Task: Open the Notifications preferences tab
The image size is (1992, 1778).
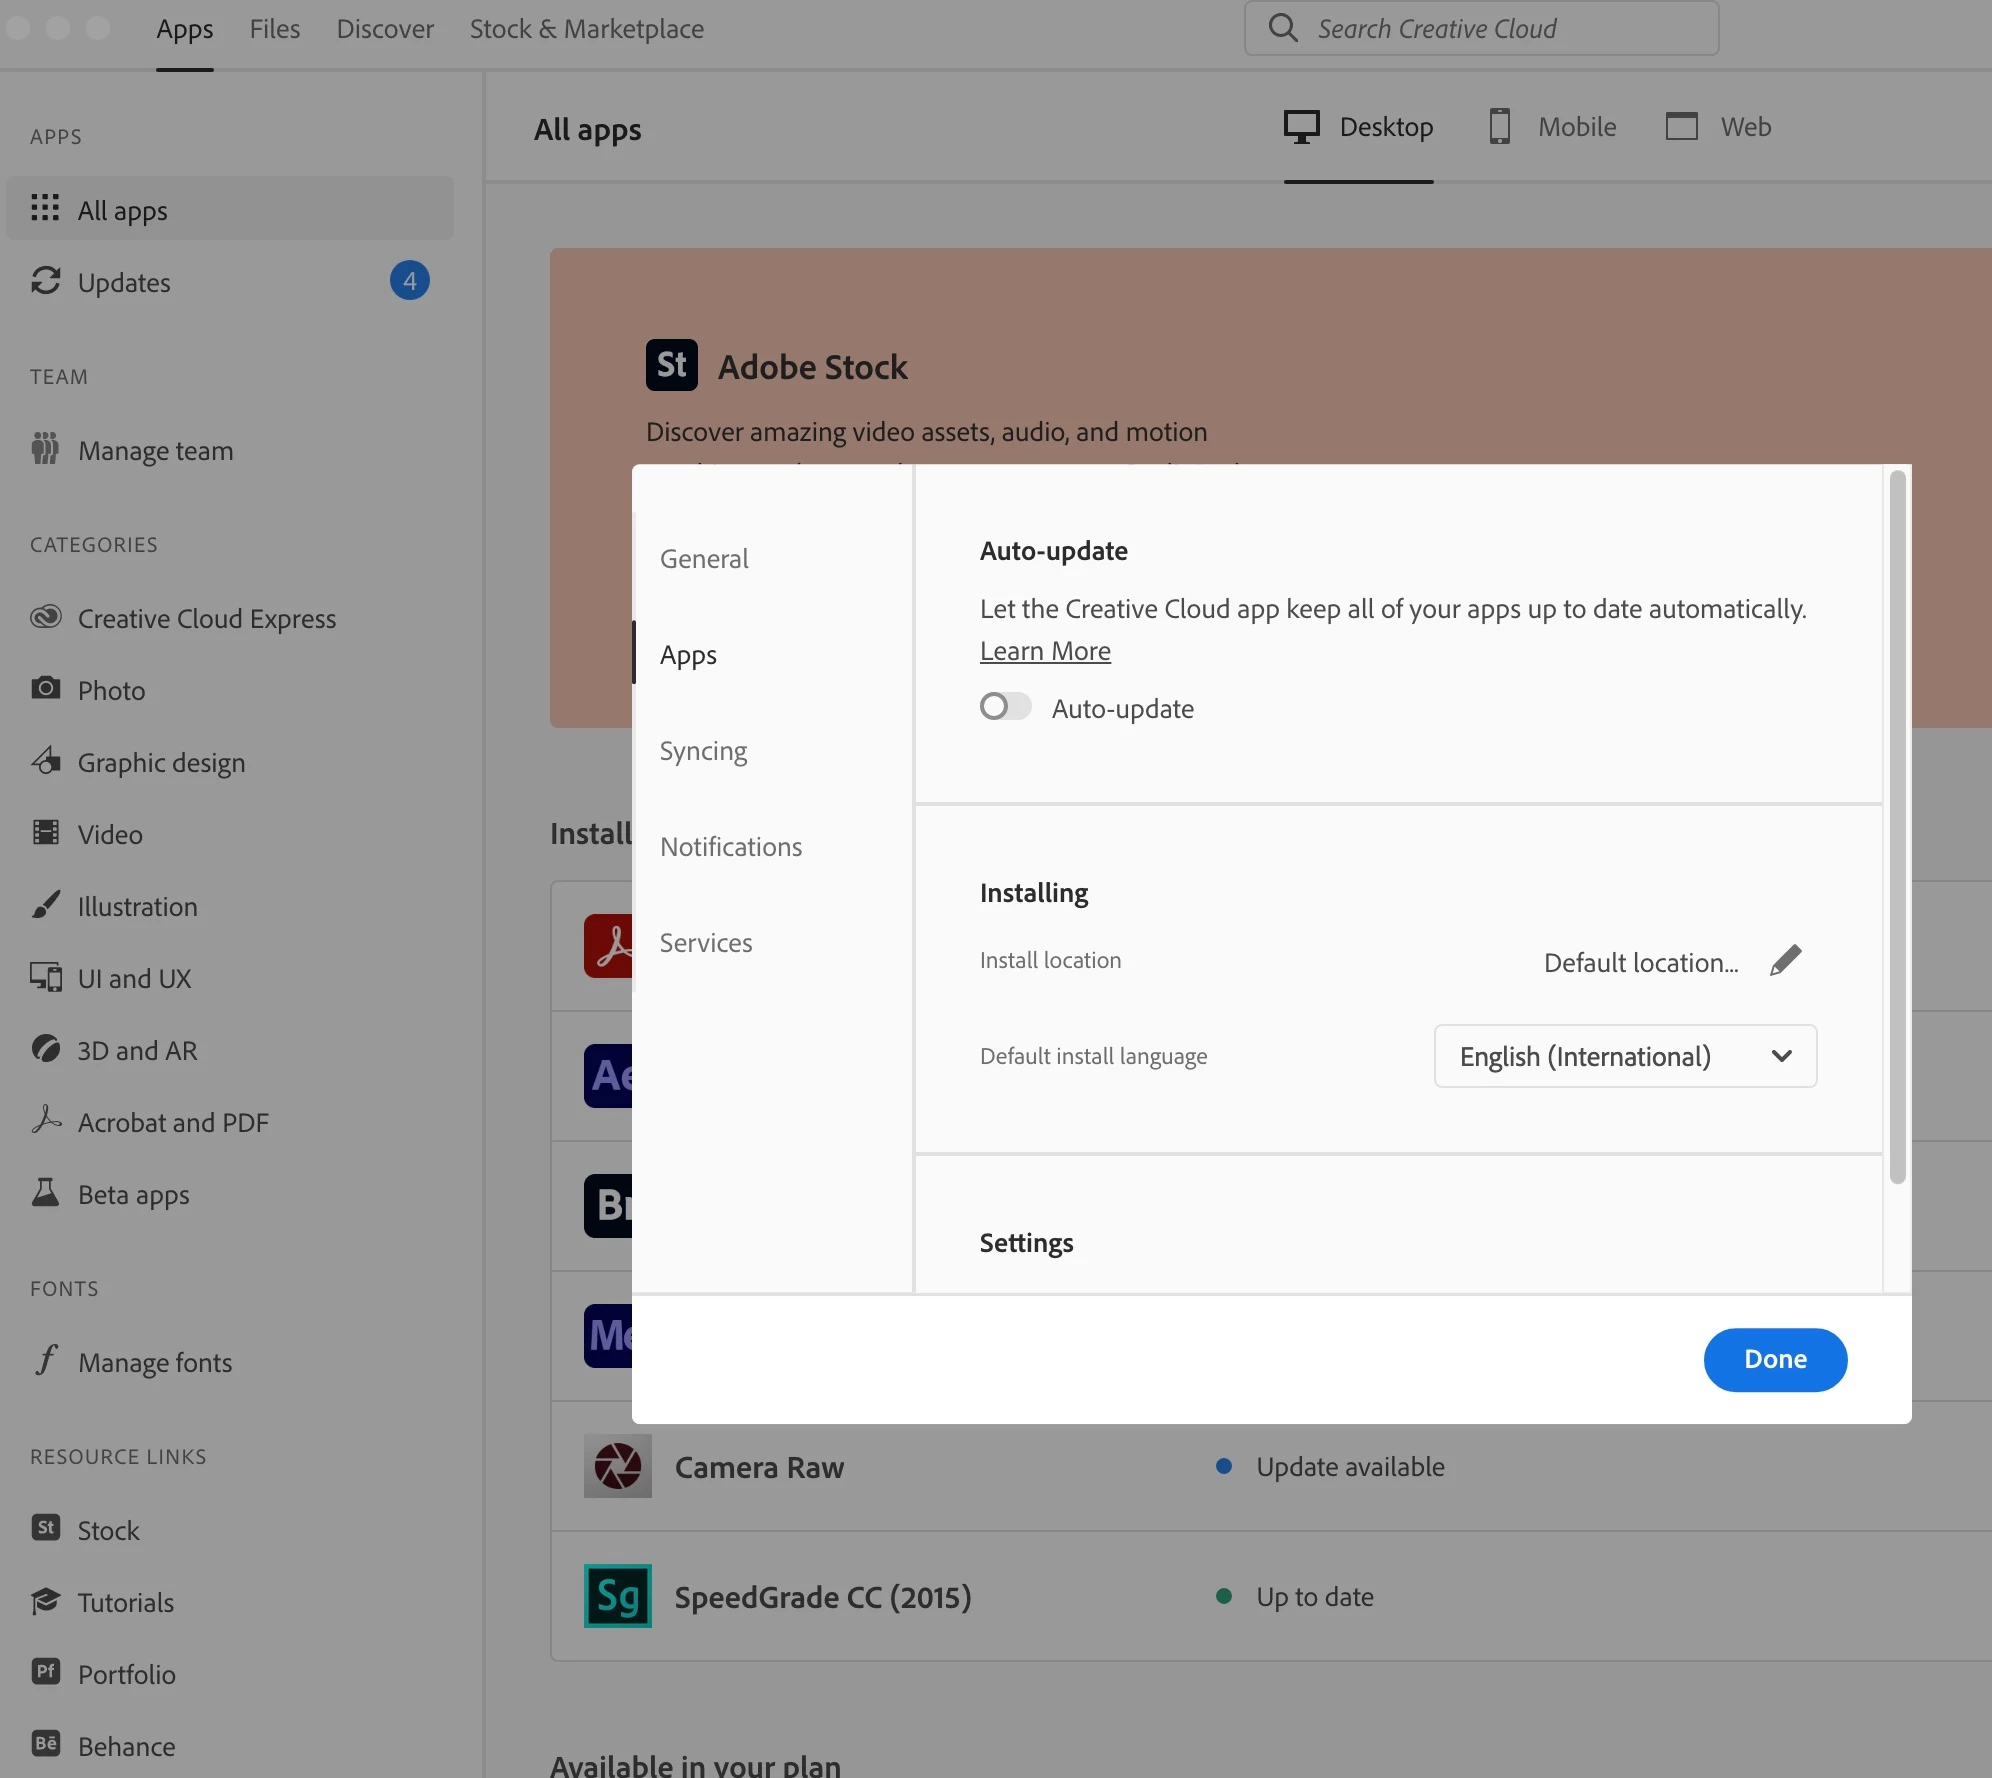Action: [x=730, y=847]
